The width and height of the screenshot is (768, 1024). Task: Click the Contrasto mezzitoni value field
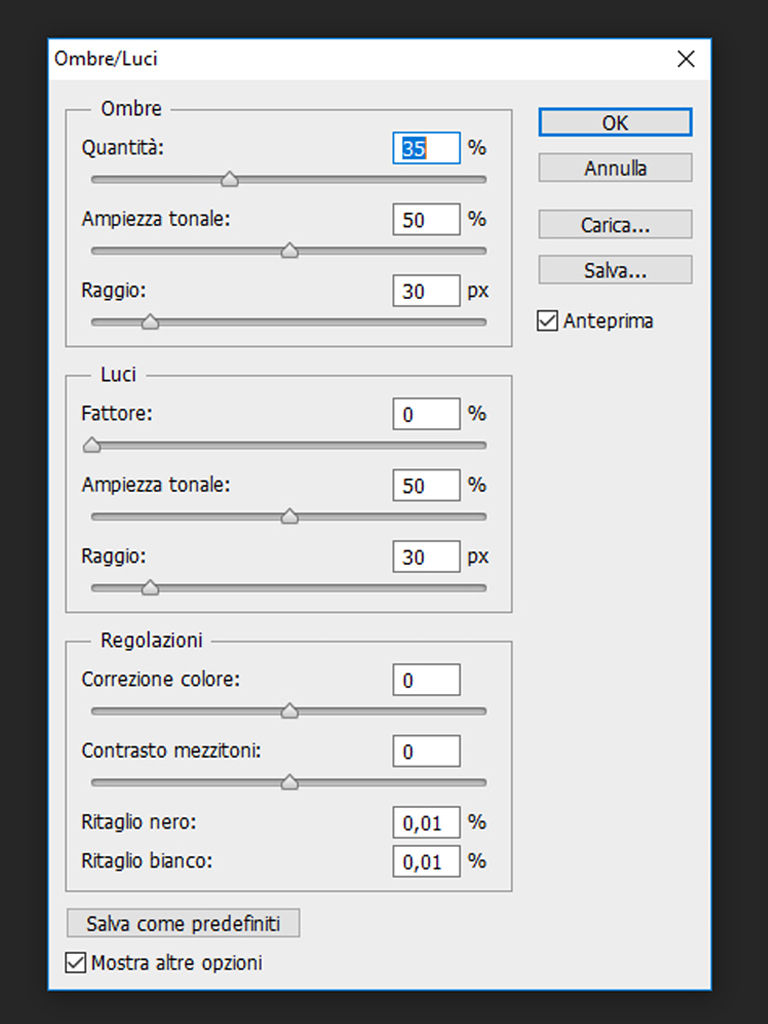(427, 751)
